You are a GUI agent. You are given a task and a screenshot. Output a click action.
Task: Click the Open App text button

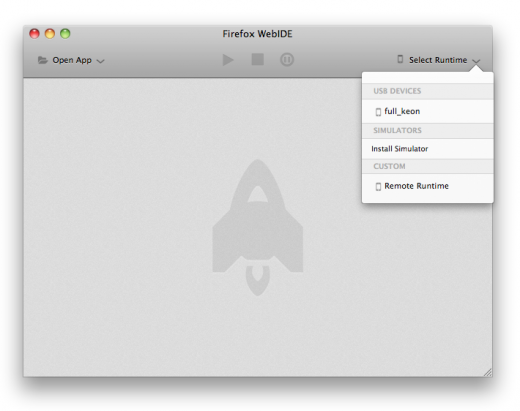pyautogui.click(x=72, y=60)
